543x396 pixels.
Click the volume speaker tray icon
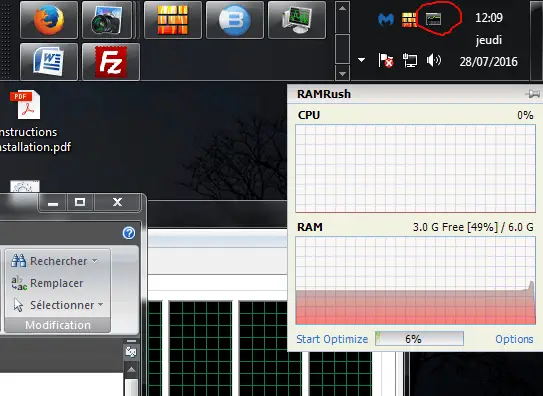pos(434,60)
